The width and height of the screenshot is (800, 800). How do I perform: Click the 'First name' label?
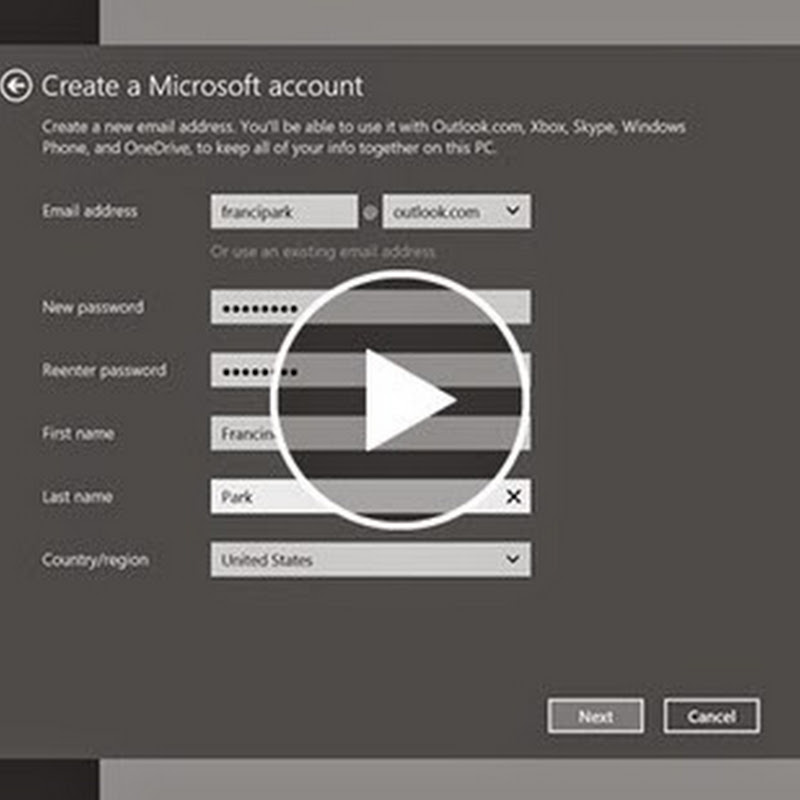pos(78,433)
